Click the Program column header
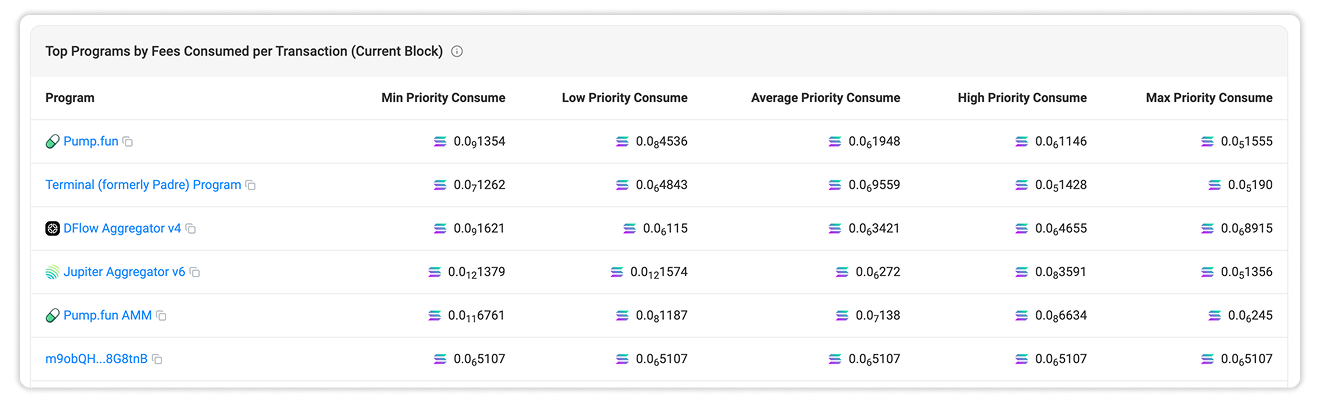This screenshot has width=1320, height=403. tap(70, 98)
